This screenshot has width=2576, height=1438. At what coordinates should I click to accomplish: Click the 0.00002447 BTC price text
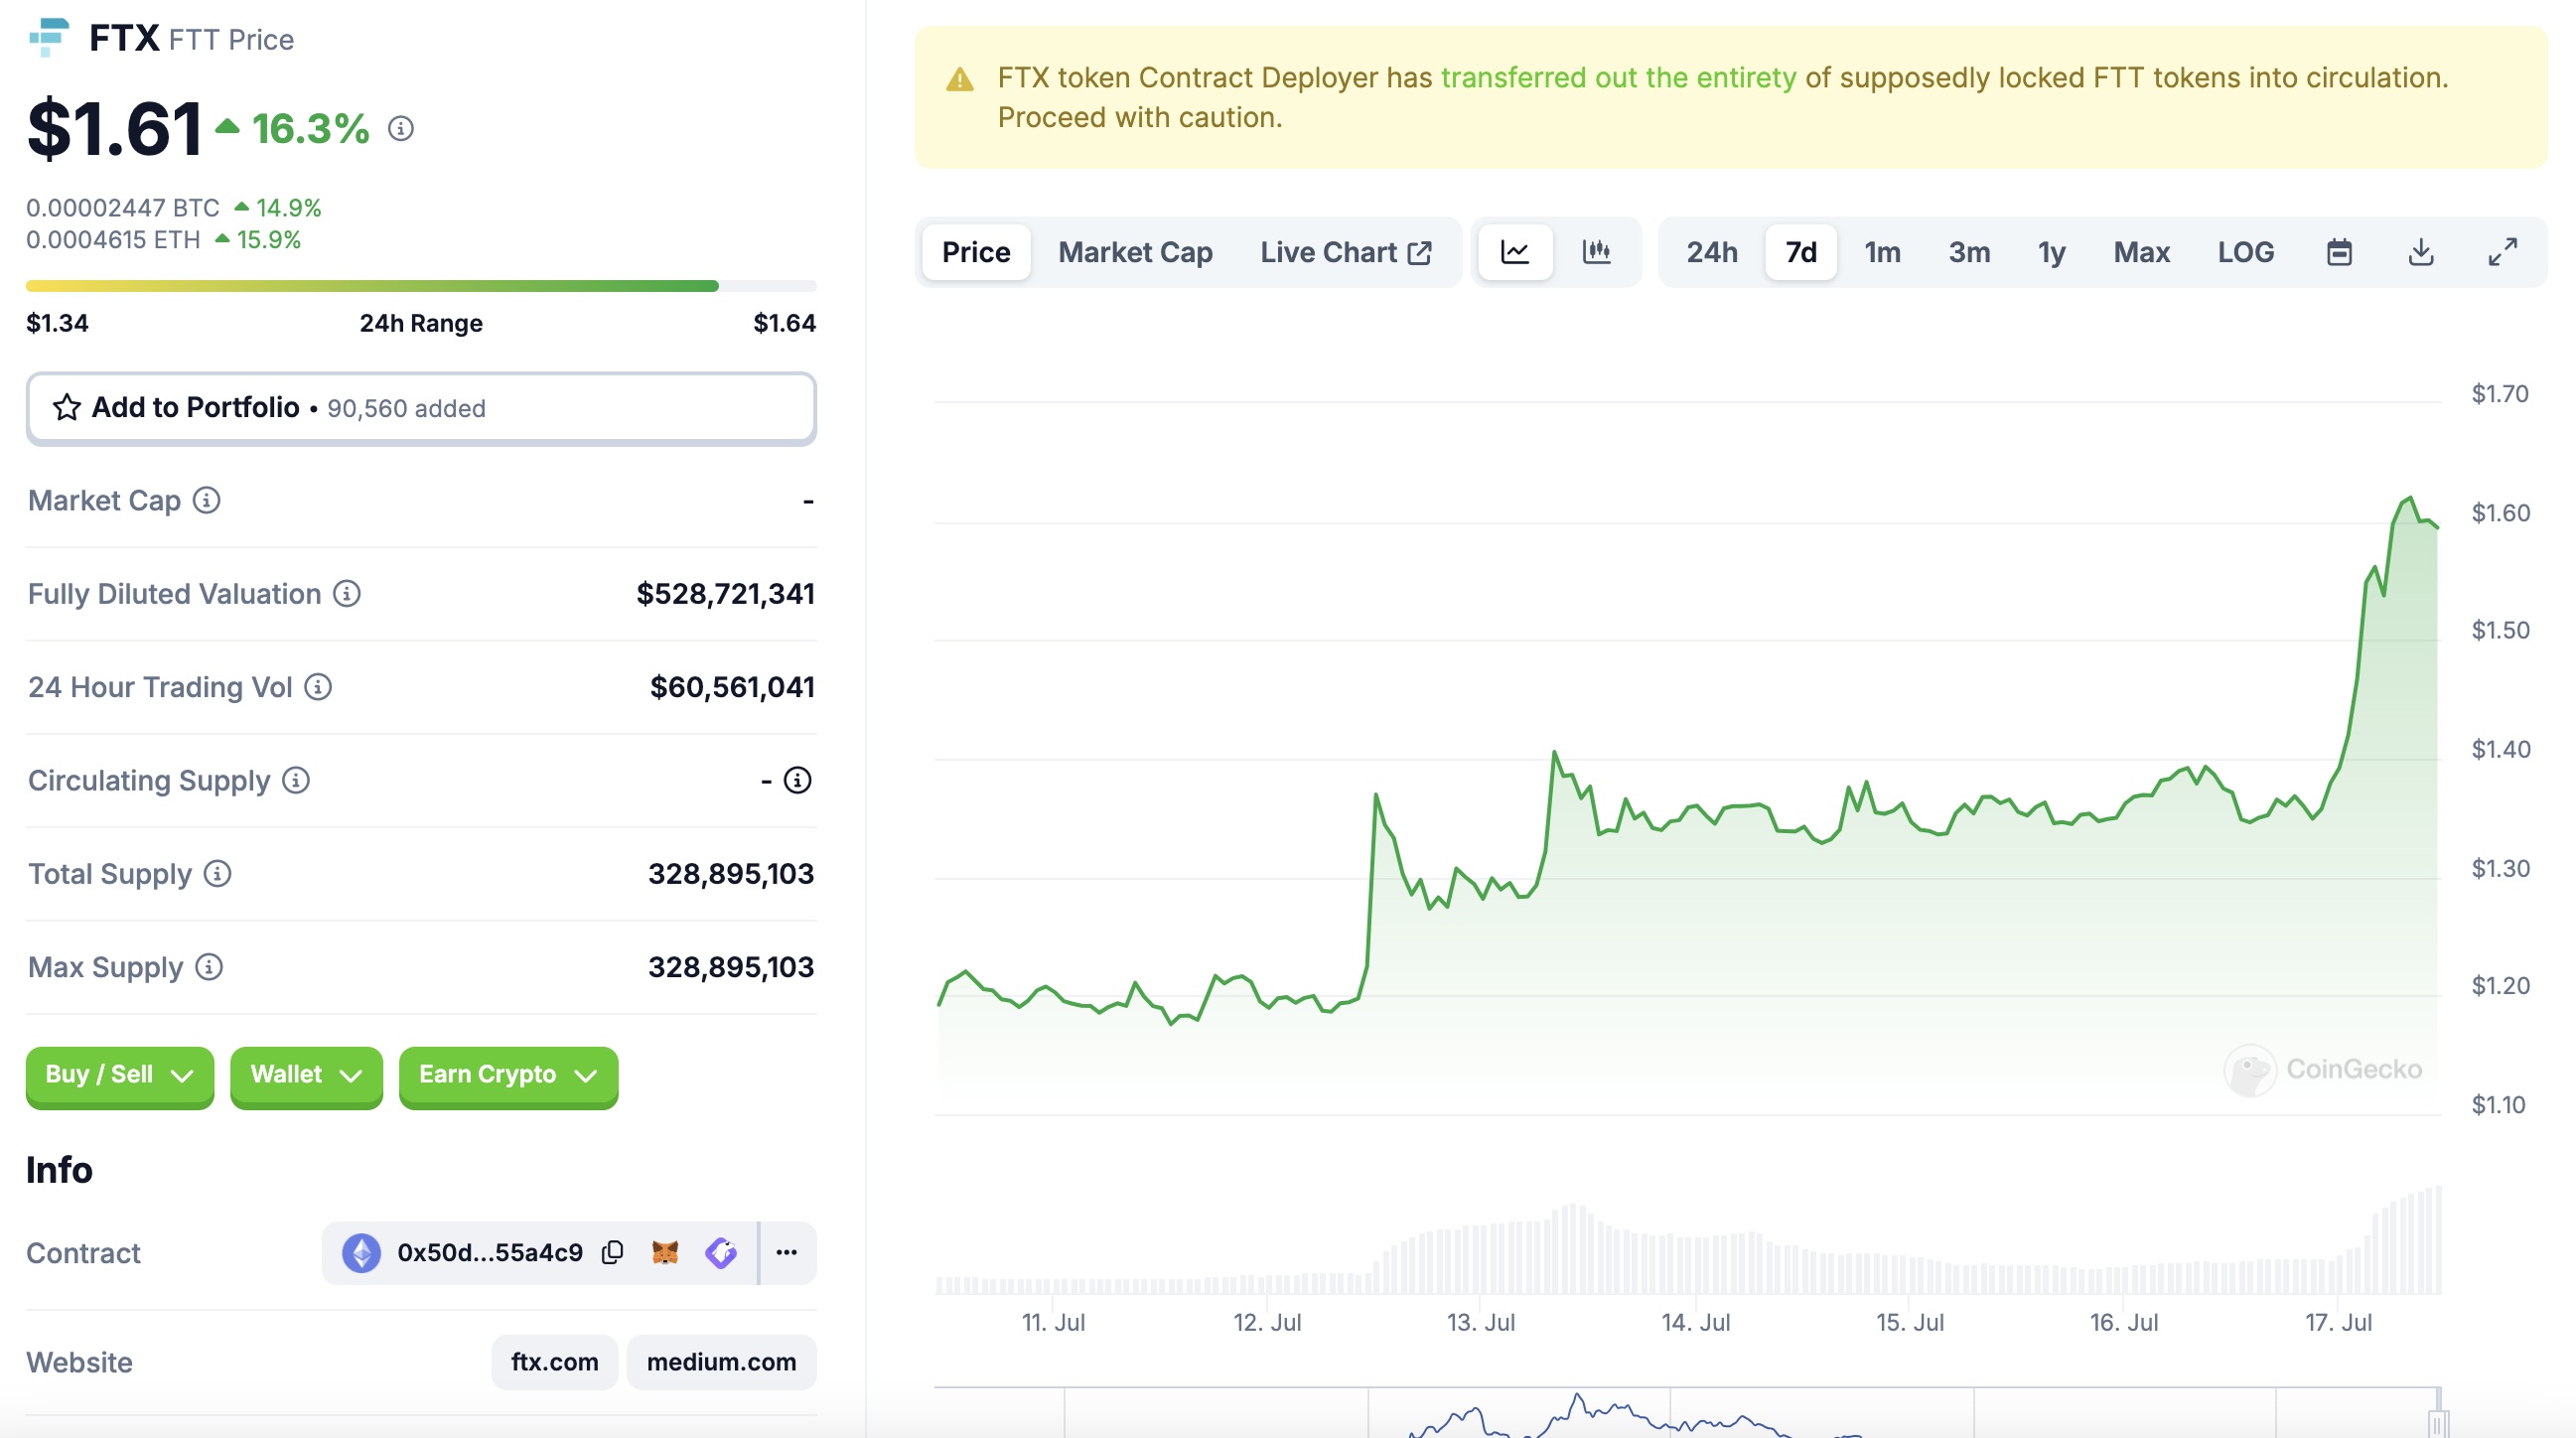click(x=122, y=208)
